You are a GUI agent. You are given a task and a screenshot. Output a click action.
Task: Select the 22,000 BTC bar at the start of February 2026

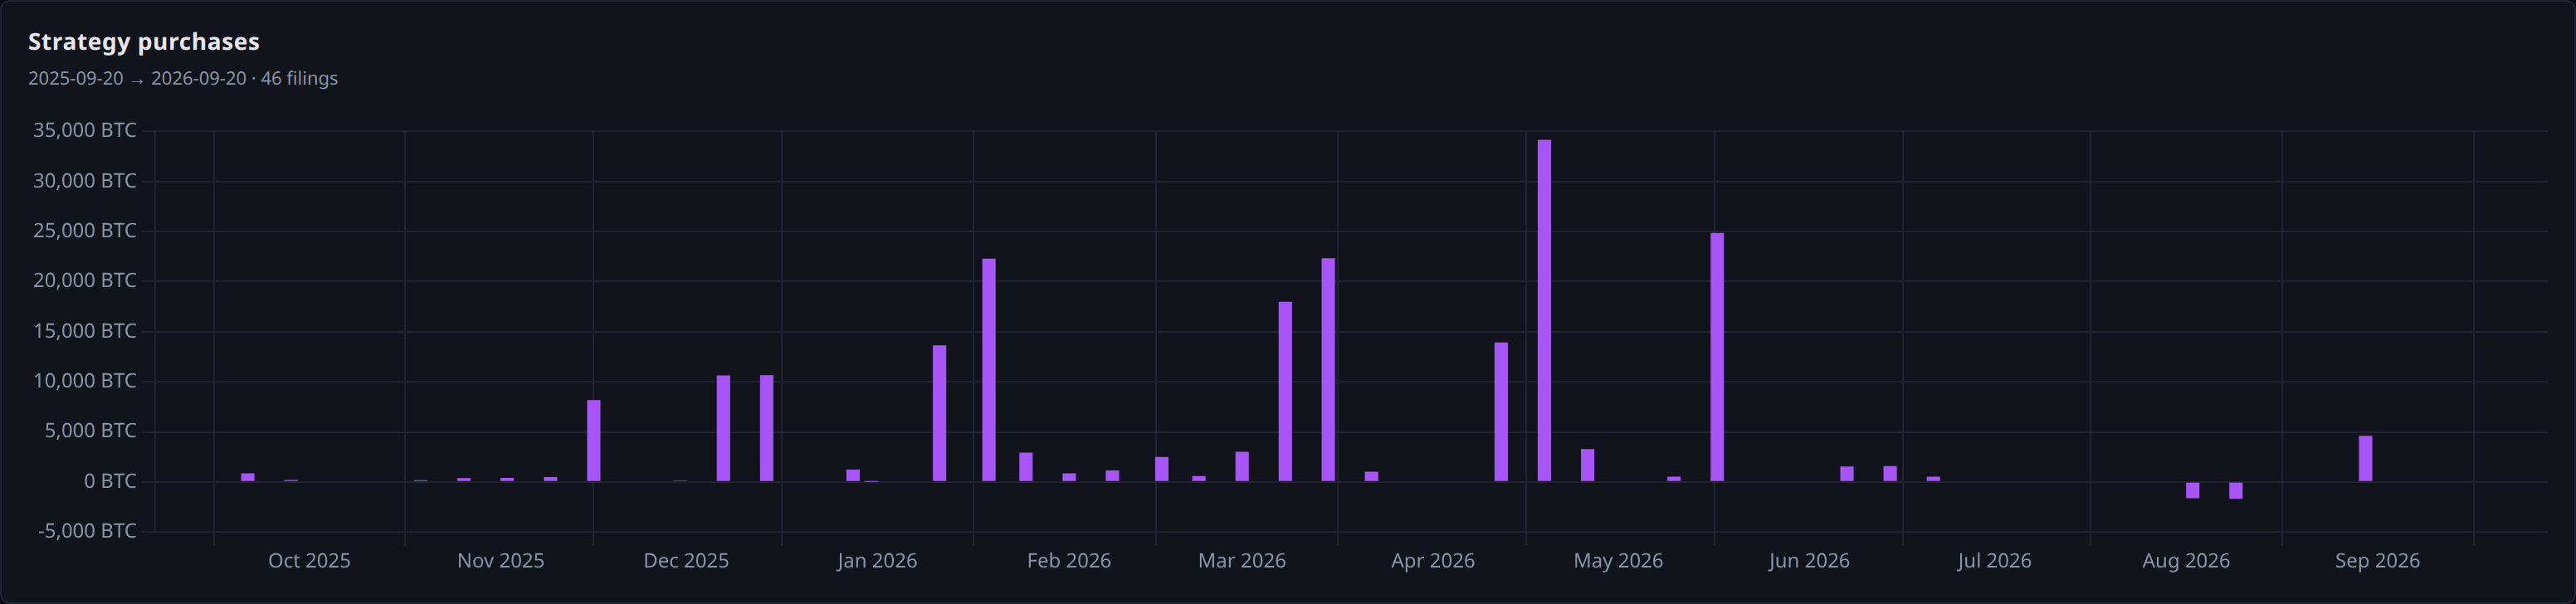pyautogui.click(x=989, y=370)
